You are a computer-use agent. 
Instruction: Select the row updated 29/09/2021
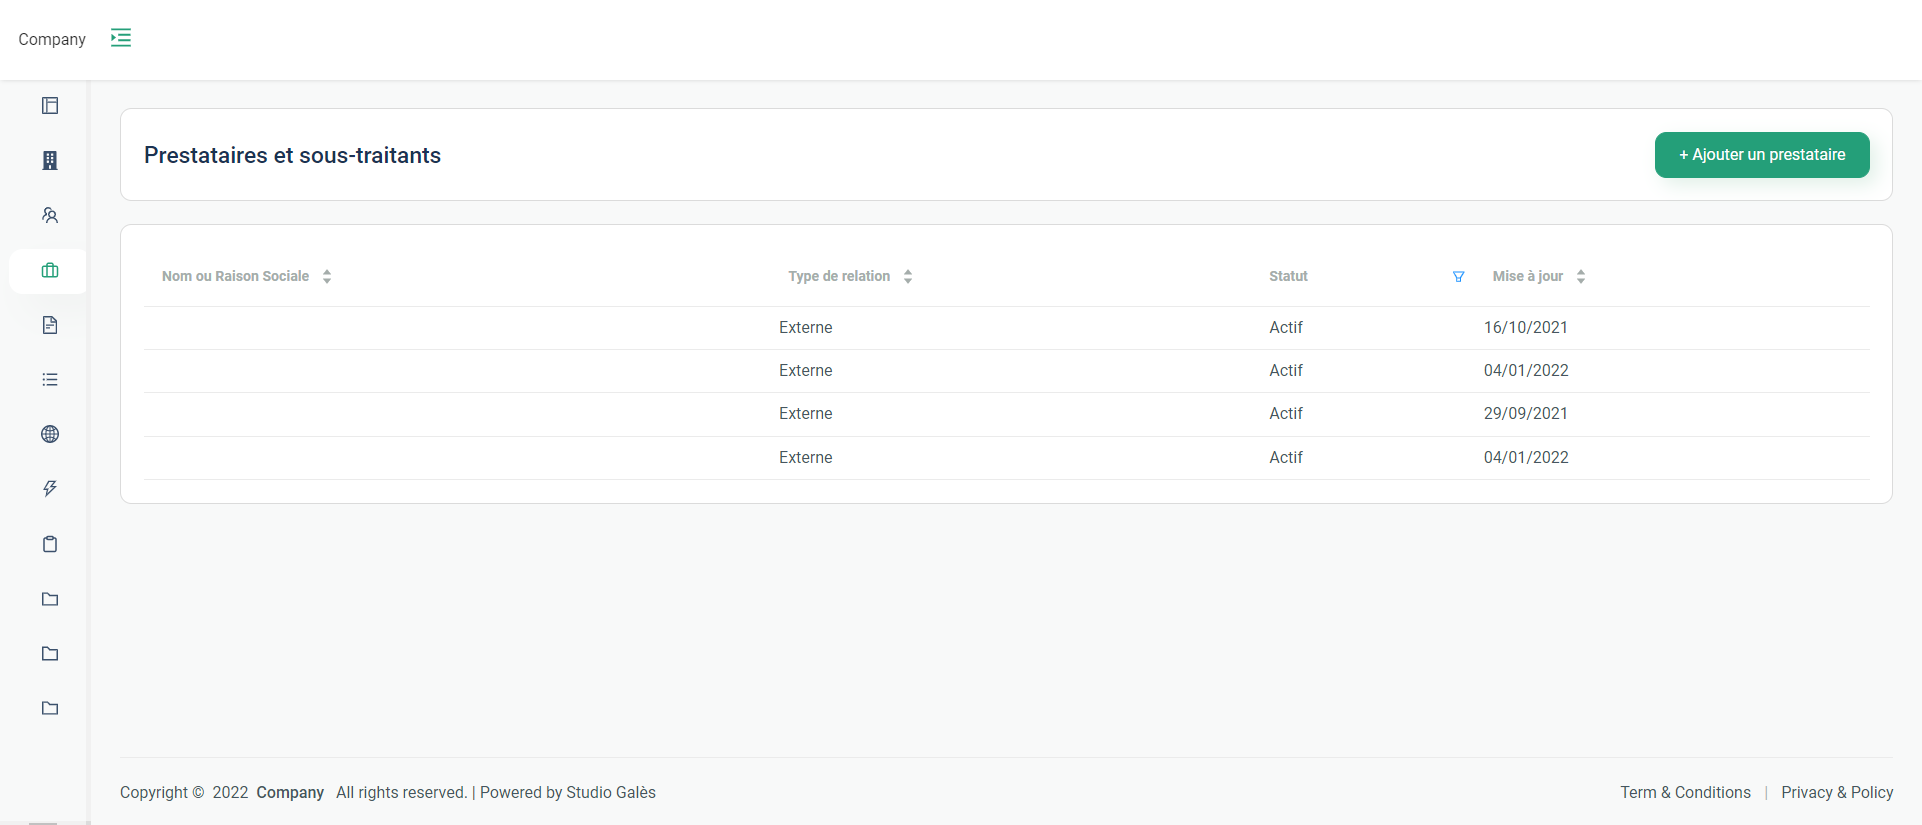[x=1005, y=414]
